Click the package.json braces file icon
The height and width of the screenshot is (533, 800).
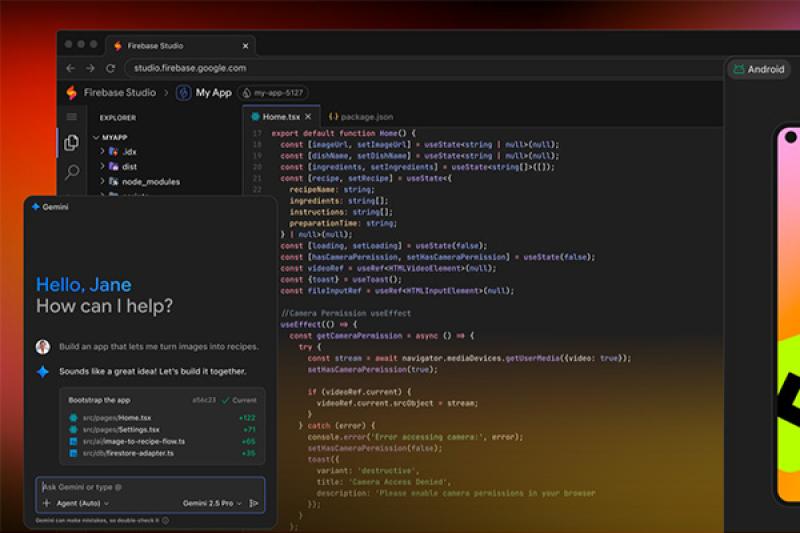point(334,117)
